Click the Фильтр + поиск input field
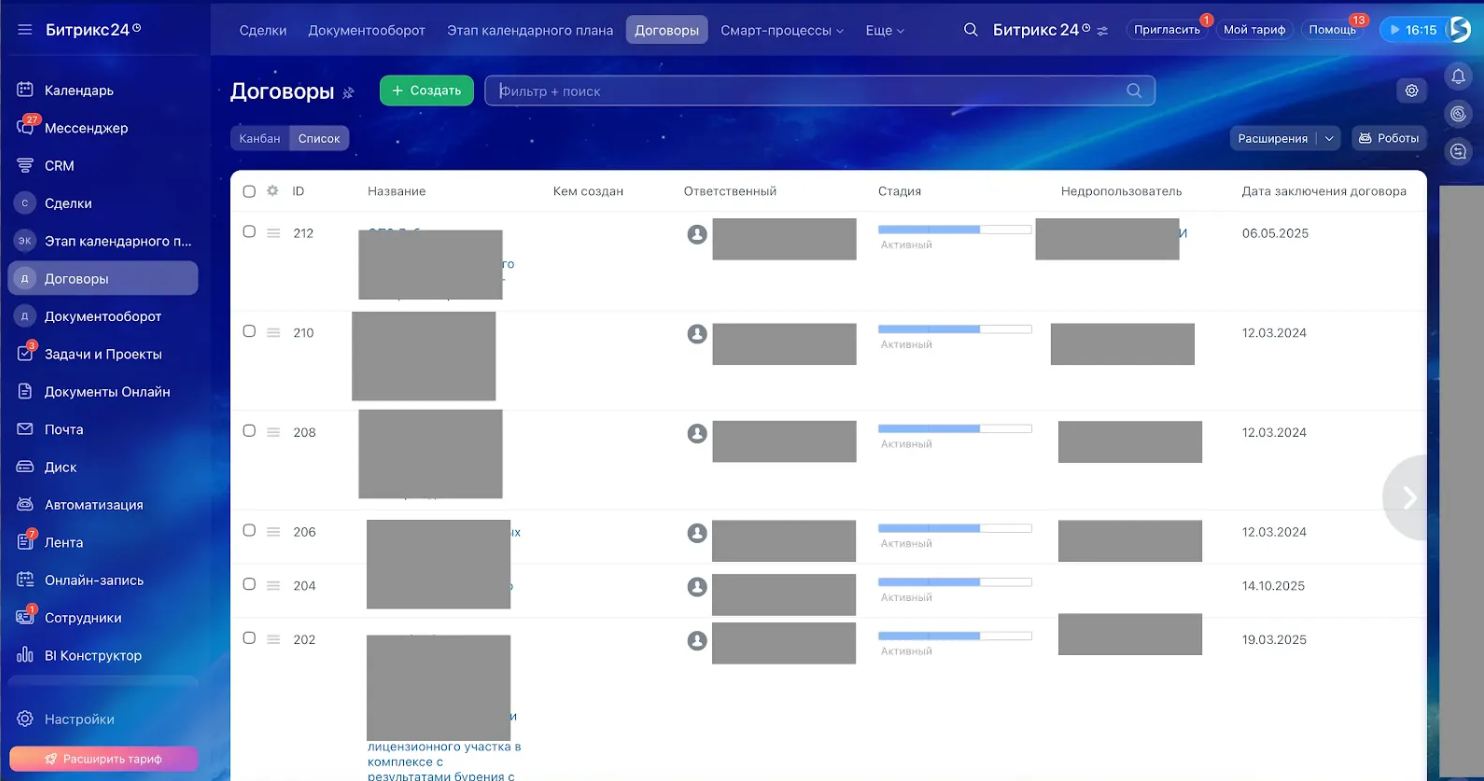 (810, 91)
